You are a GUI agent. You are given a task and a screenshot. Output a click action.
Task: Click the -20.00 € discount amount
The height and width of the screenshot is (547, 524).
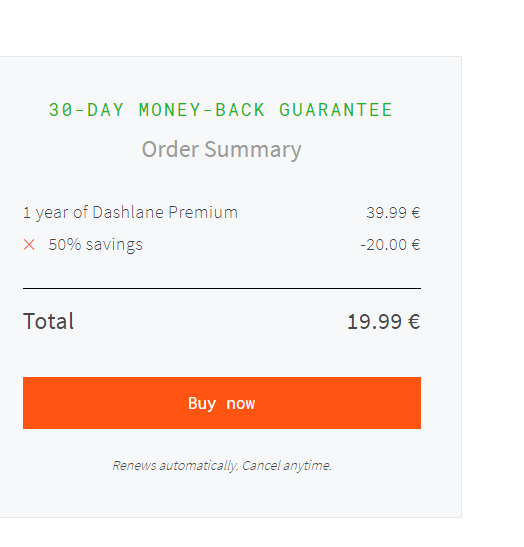(390, 245)
